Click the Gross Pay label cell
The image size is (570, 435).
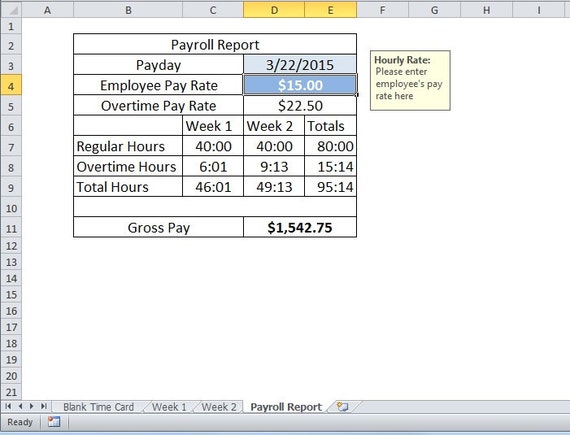click(x=158, y=228)
